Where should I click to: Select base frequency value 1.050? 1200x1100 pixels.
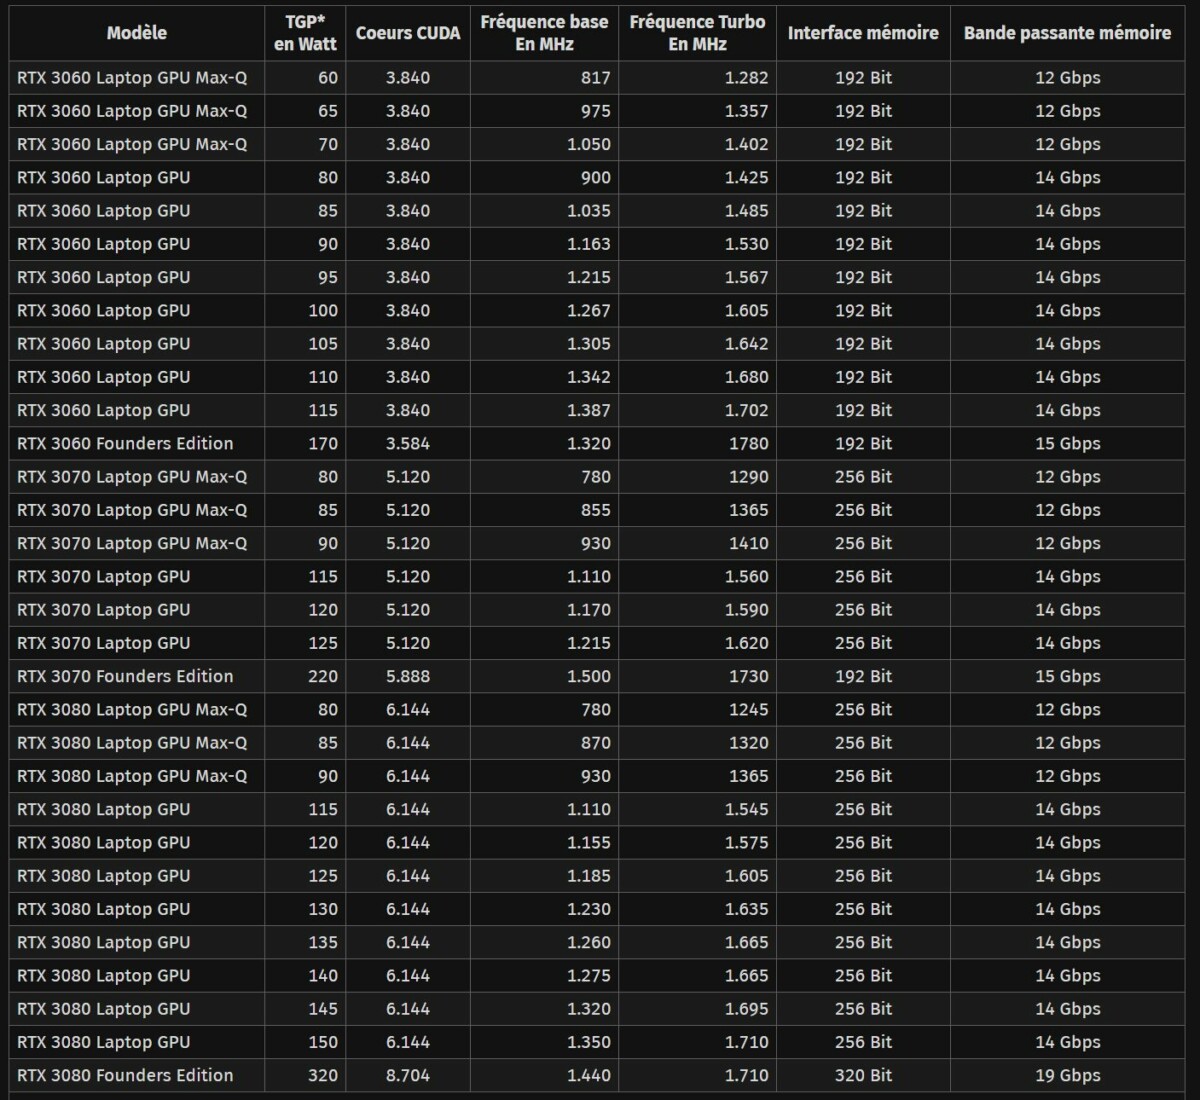(x=589, y=144)
